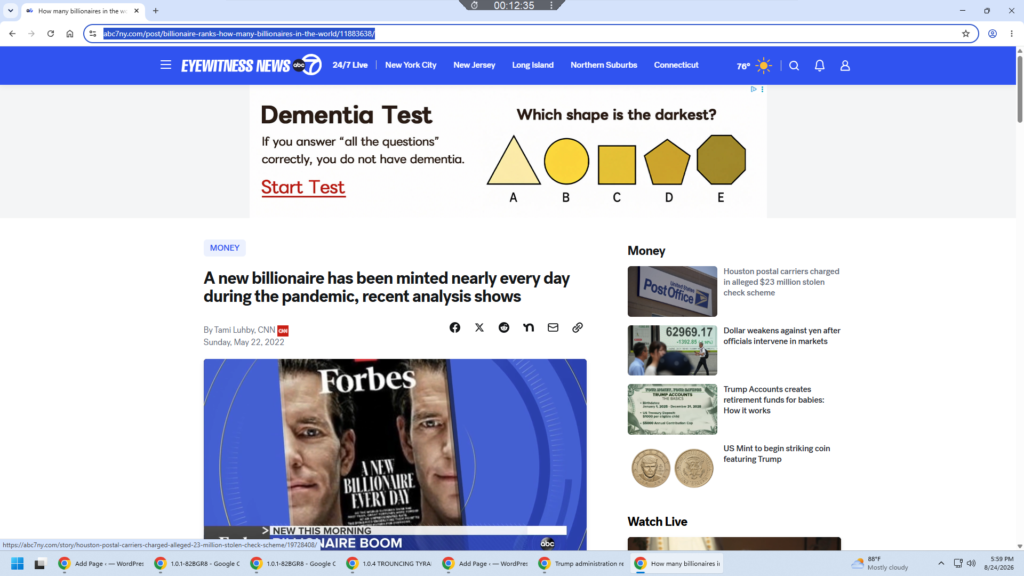
Task: Open Long Island section
Action: tap(533, 65)
